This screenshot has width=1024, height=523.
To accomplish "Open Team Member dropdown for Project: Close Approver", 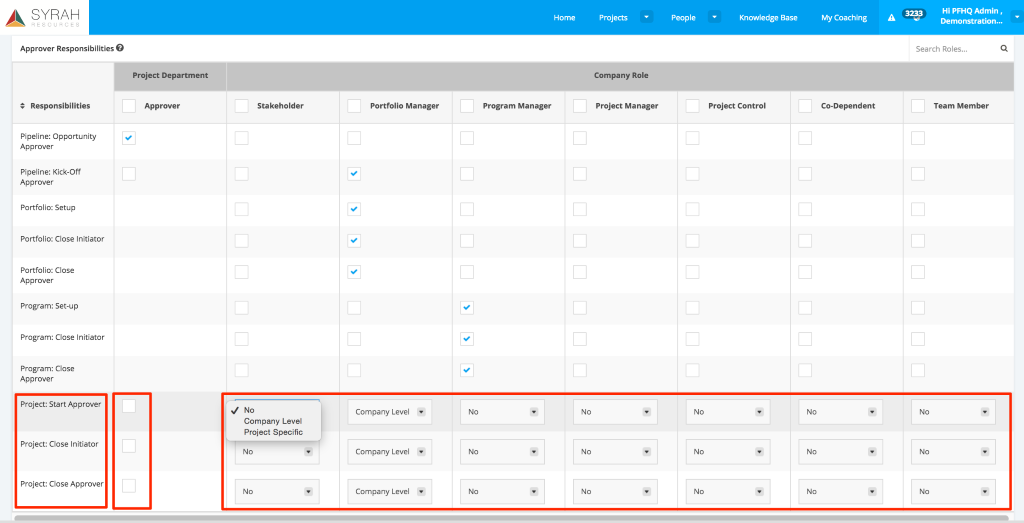I will click(x=953, y=492).
